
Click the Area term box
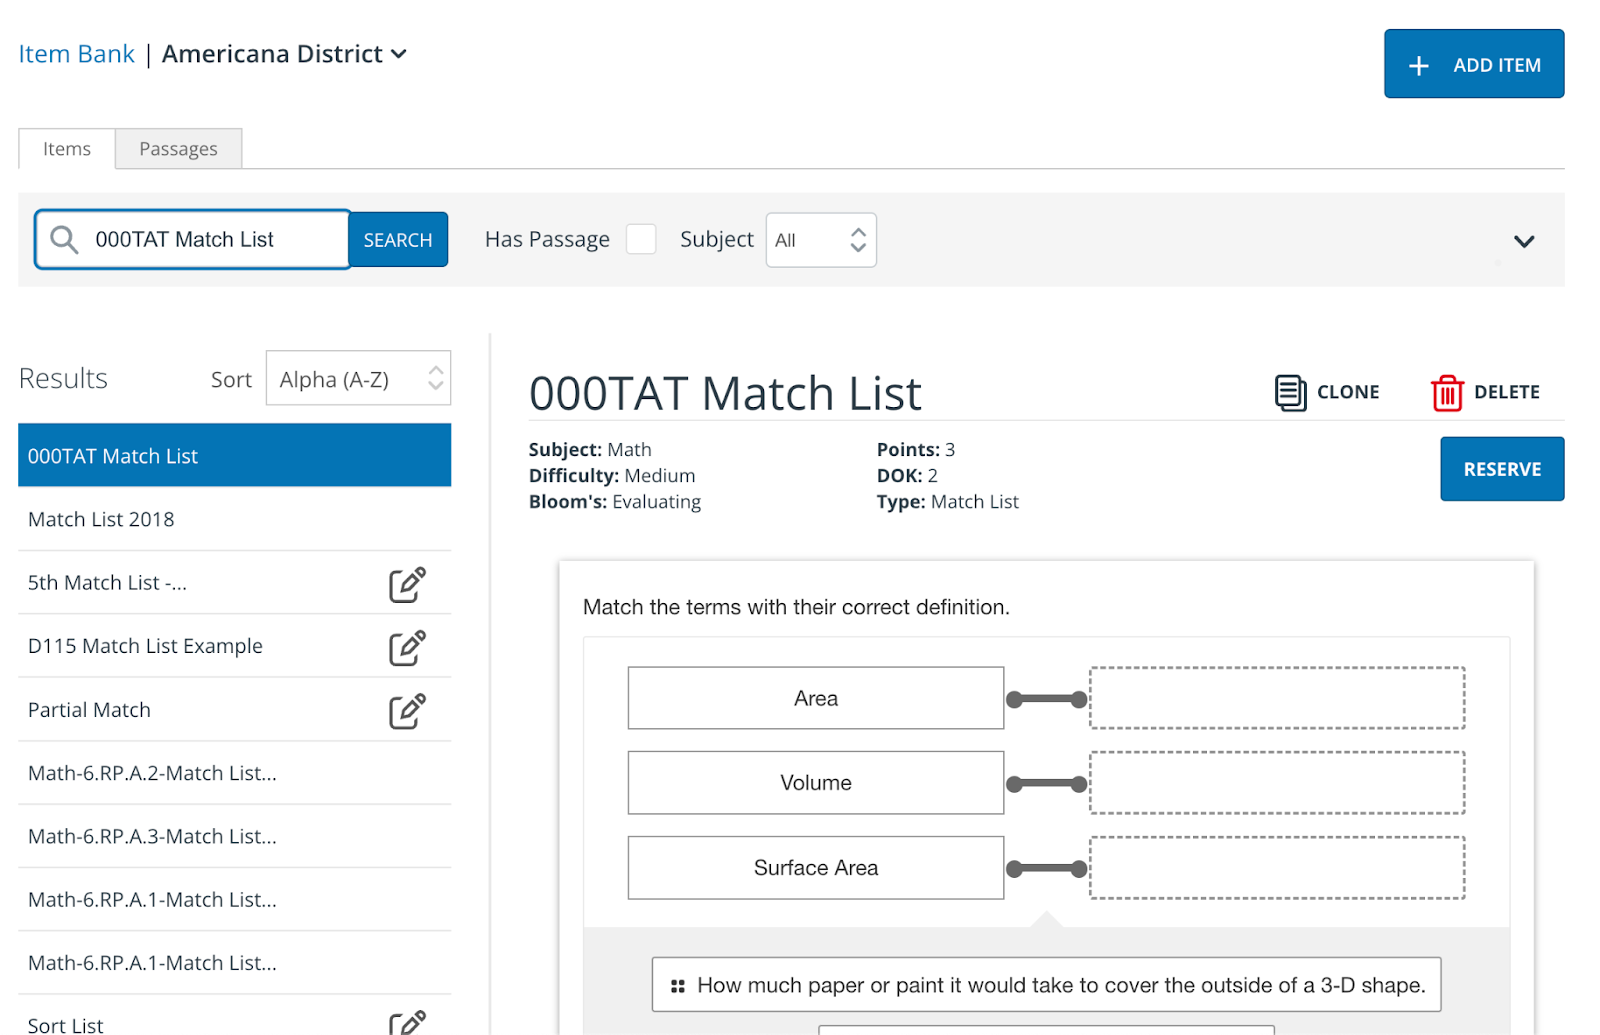coord(816,698)
